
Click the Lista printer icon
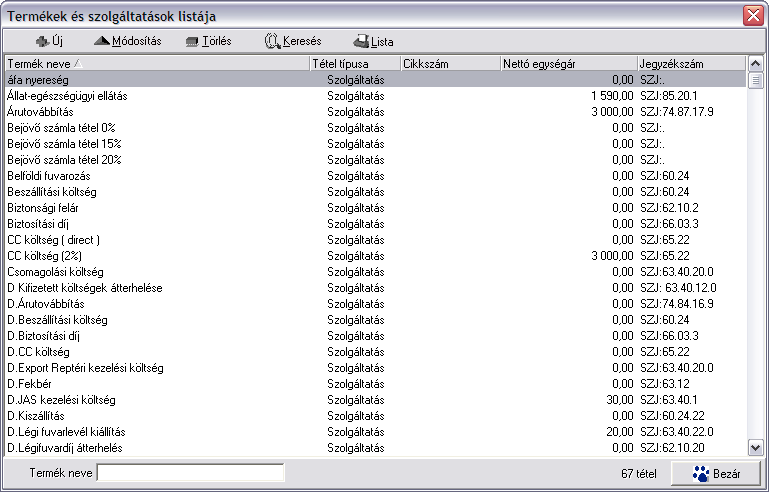point(361,41)
